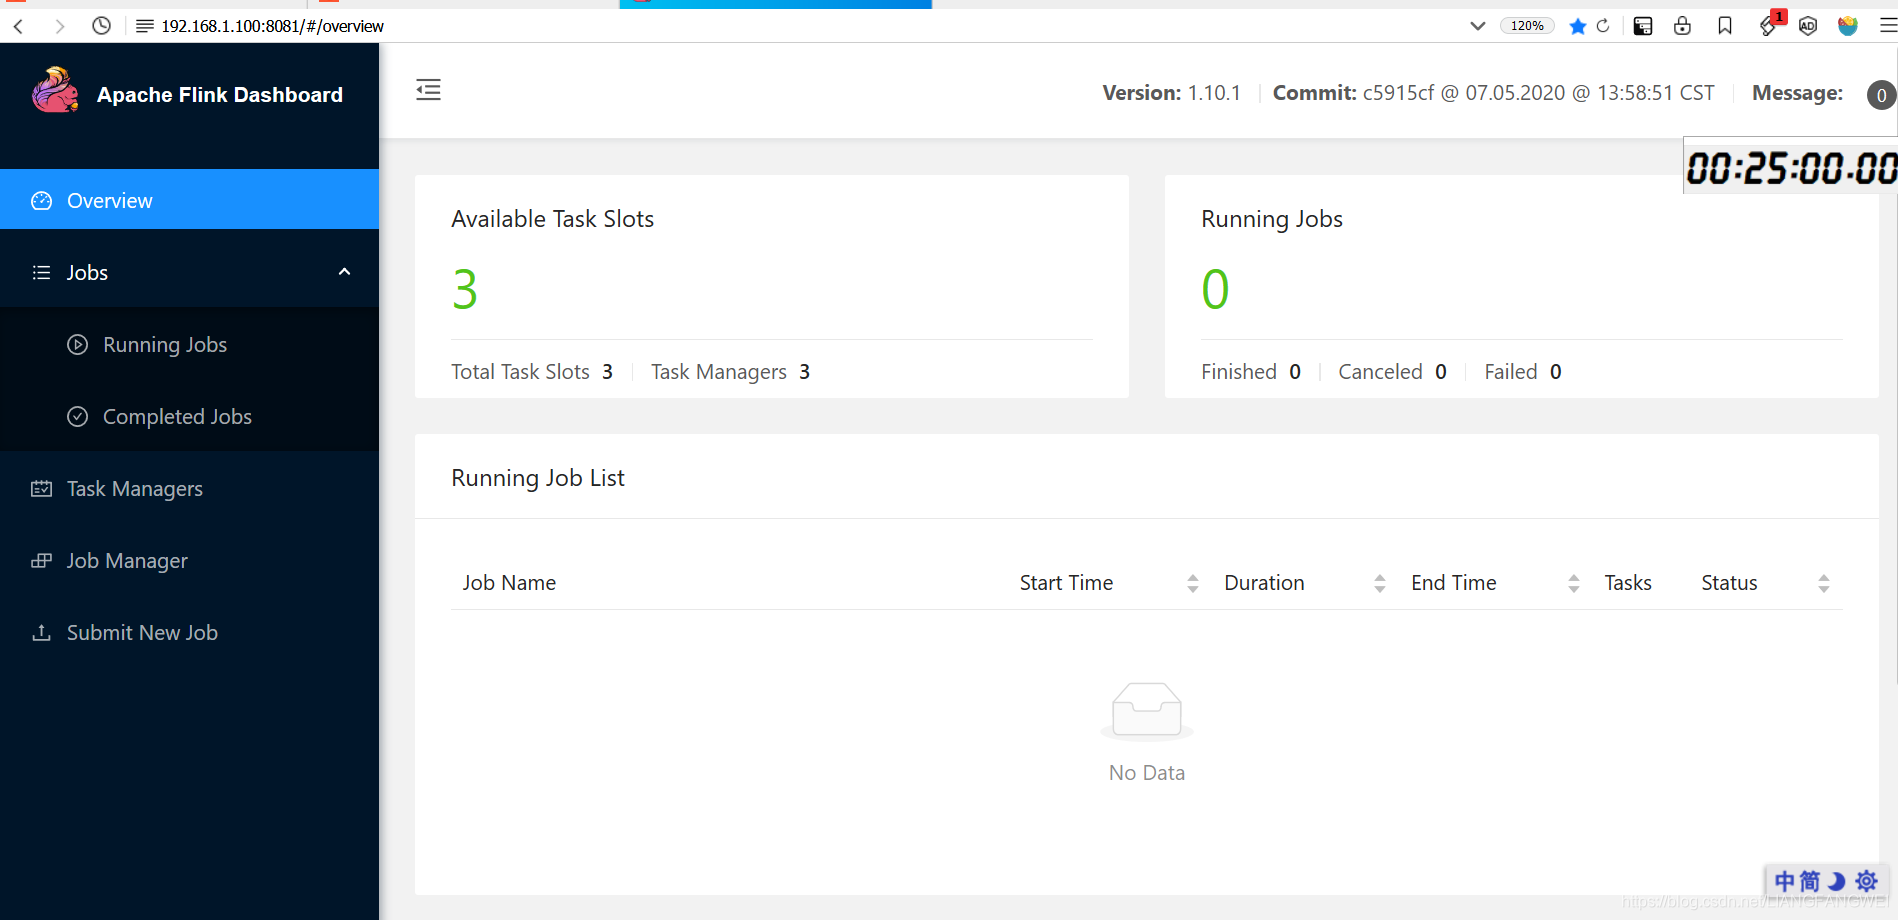Click the Running Jobs play-circle icon

point(78,345)
